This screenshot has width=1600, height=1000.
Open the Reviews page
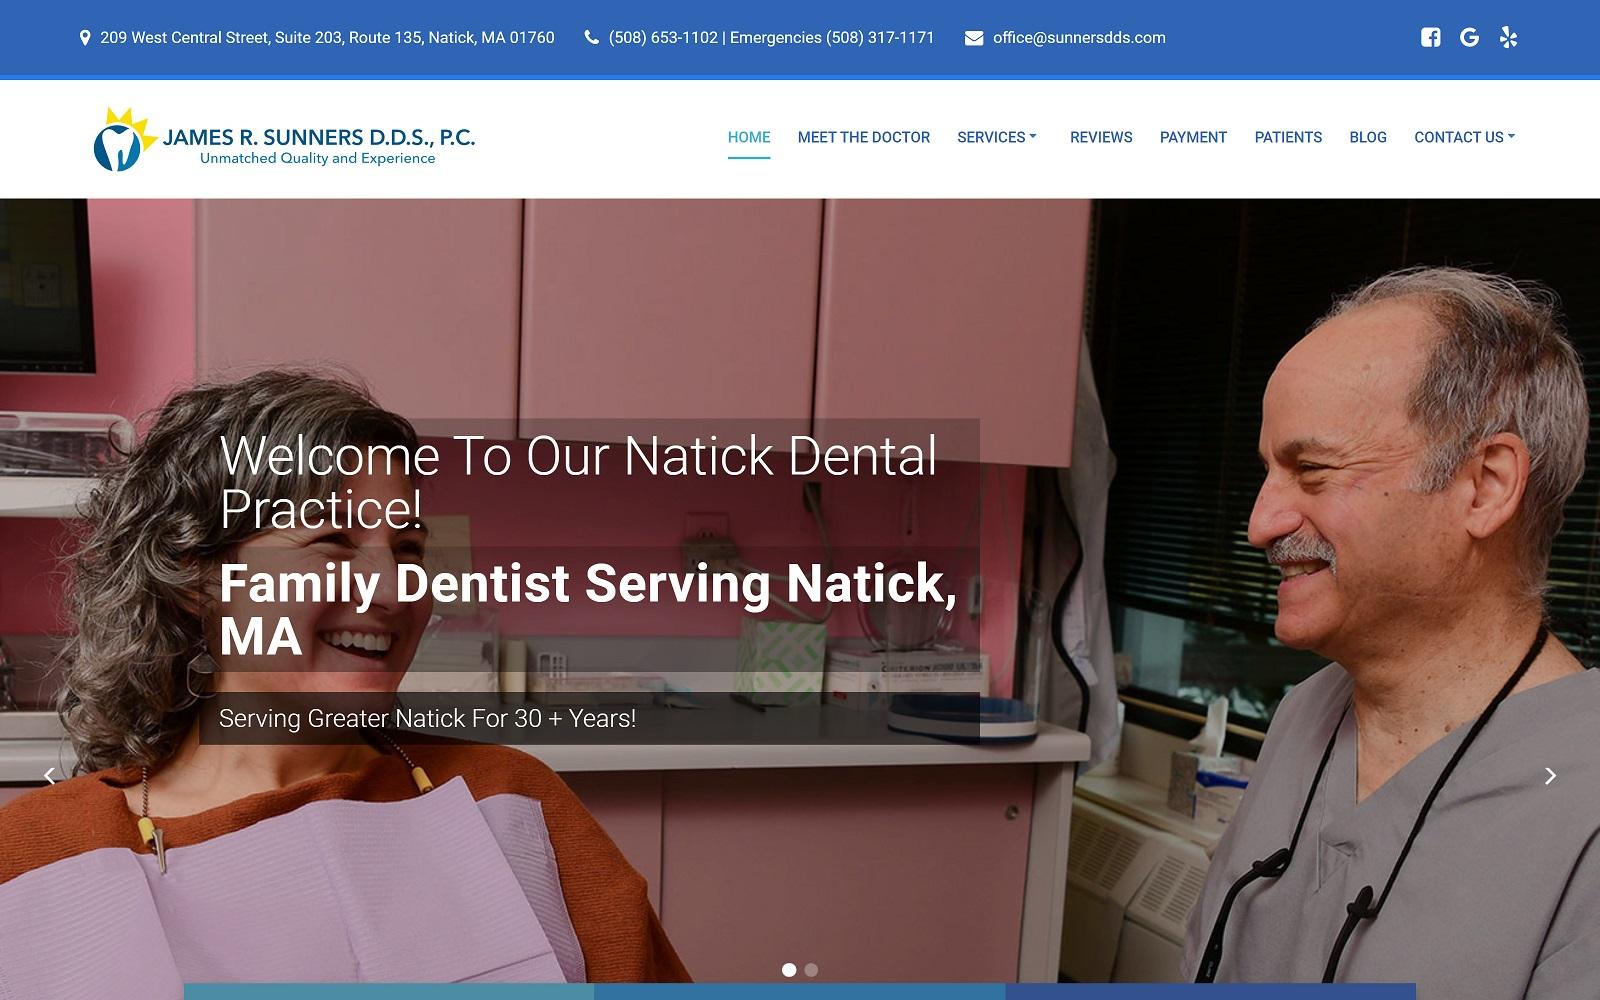coord(1101,137)
